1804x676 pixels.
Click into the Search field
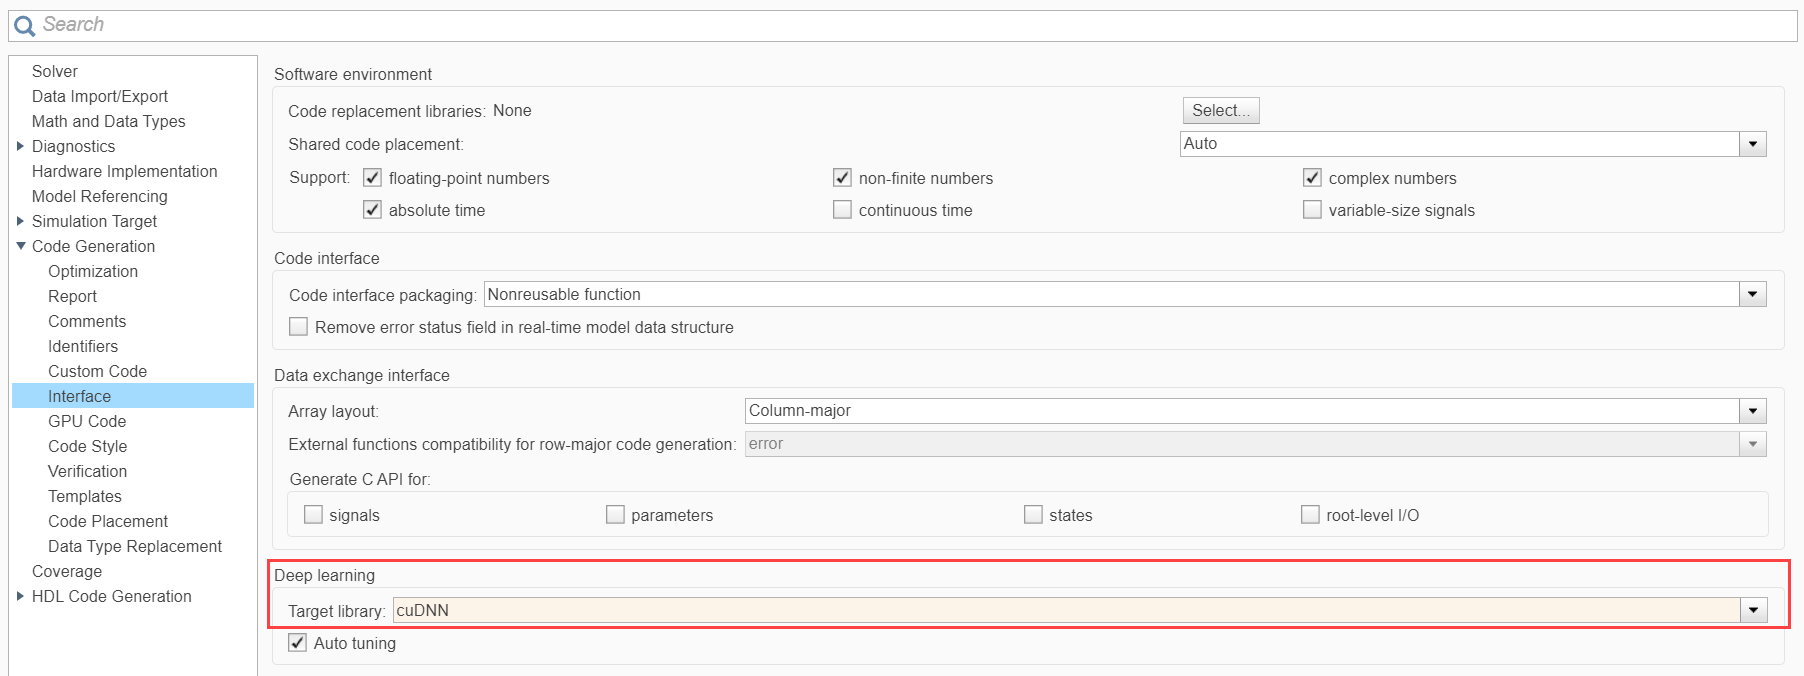point(900,25)
